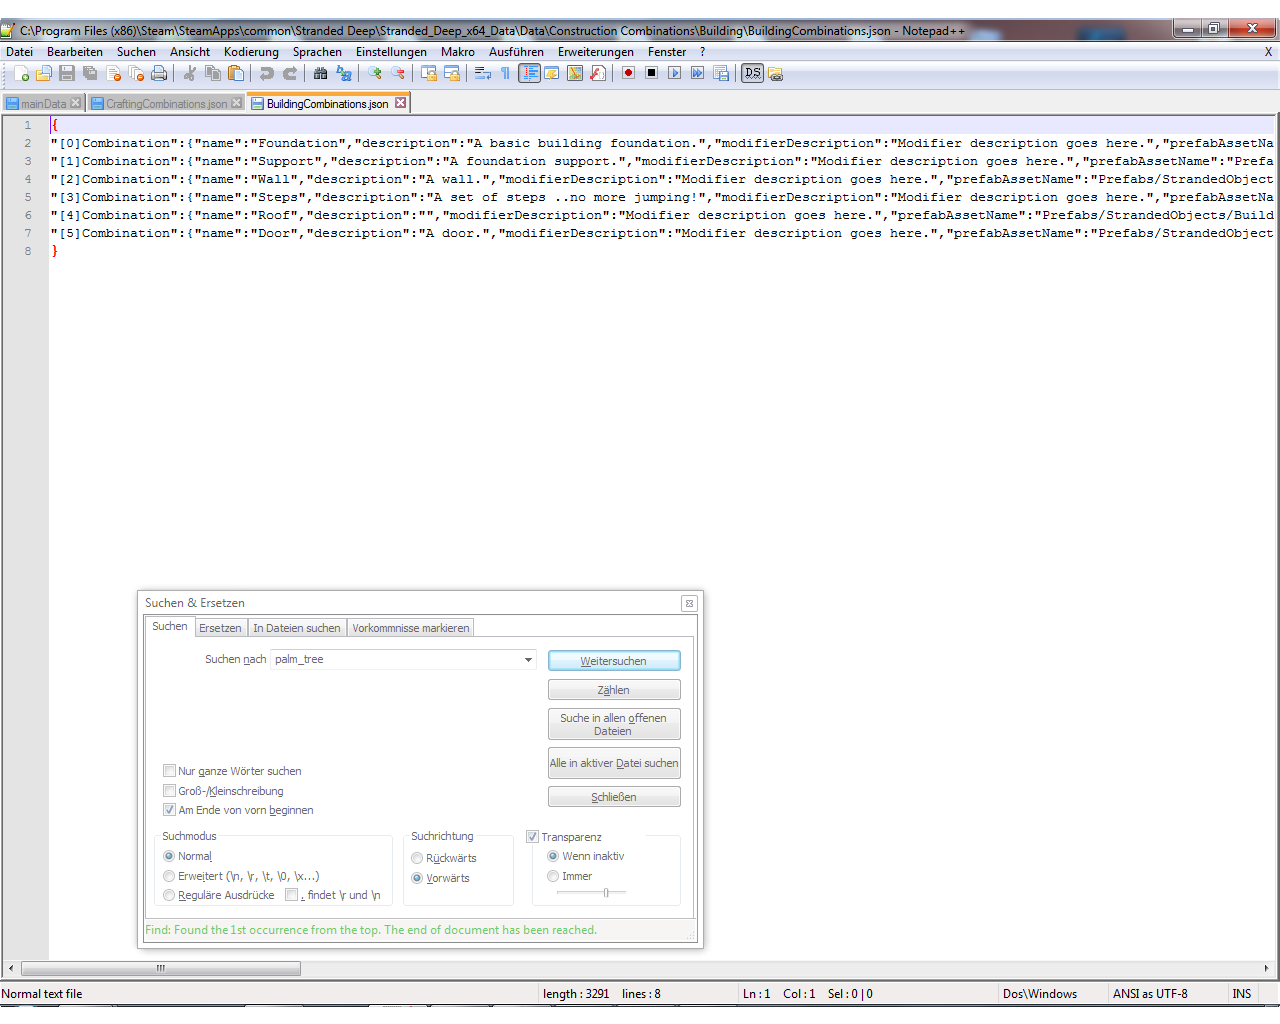Viewport: 1280px width, 1024px height.
Task: Click the Print toolbar icon
Action: pos(159,73)
